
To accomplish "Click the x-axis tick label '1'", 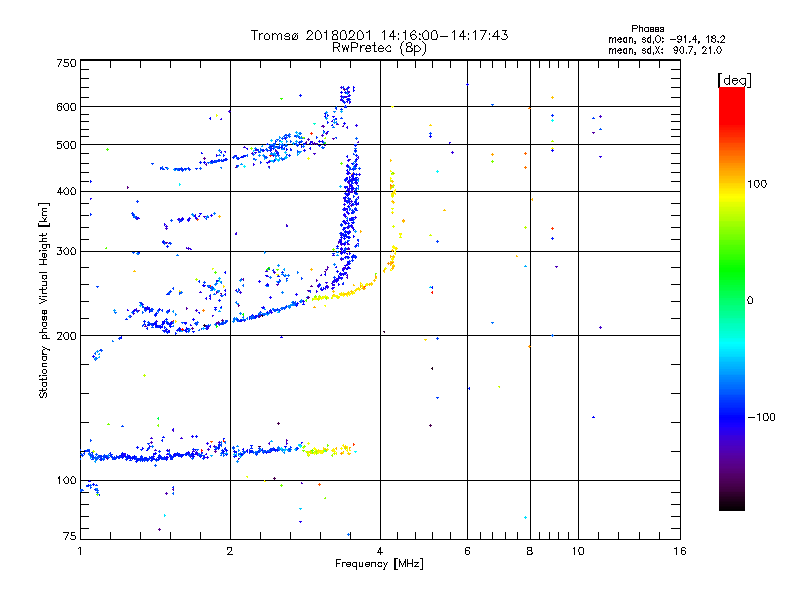I will click(80, 551).
